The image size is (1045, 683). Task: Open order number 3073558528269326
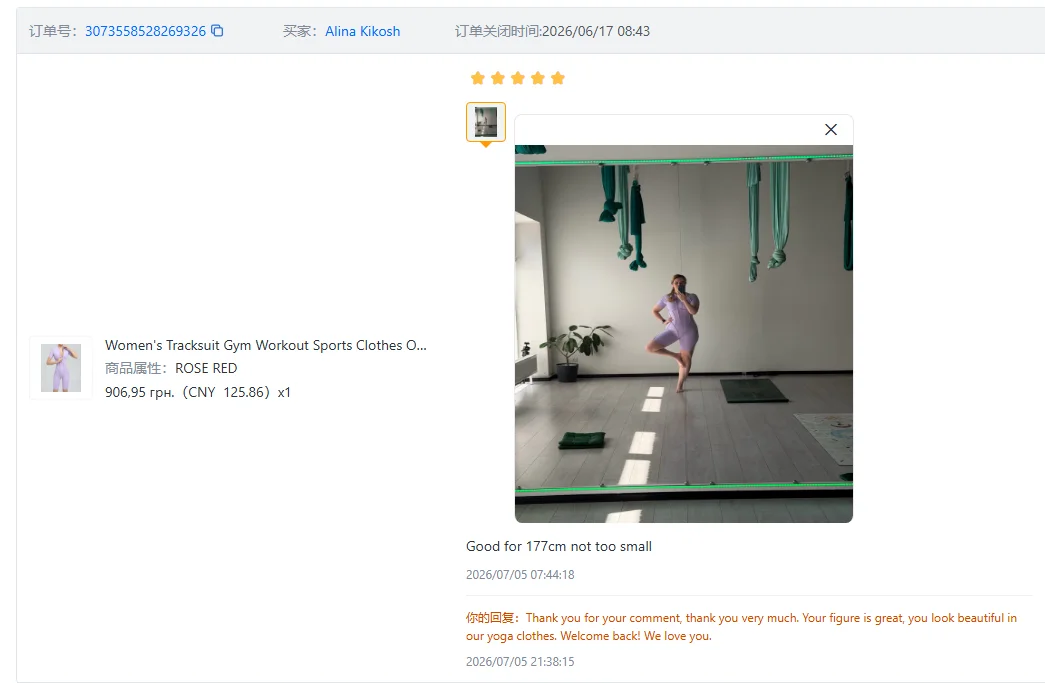[x=145, y=31]
